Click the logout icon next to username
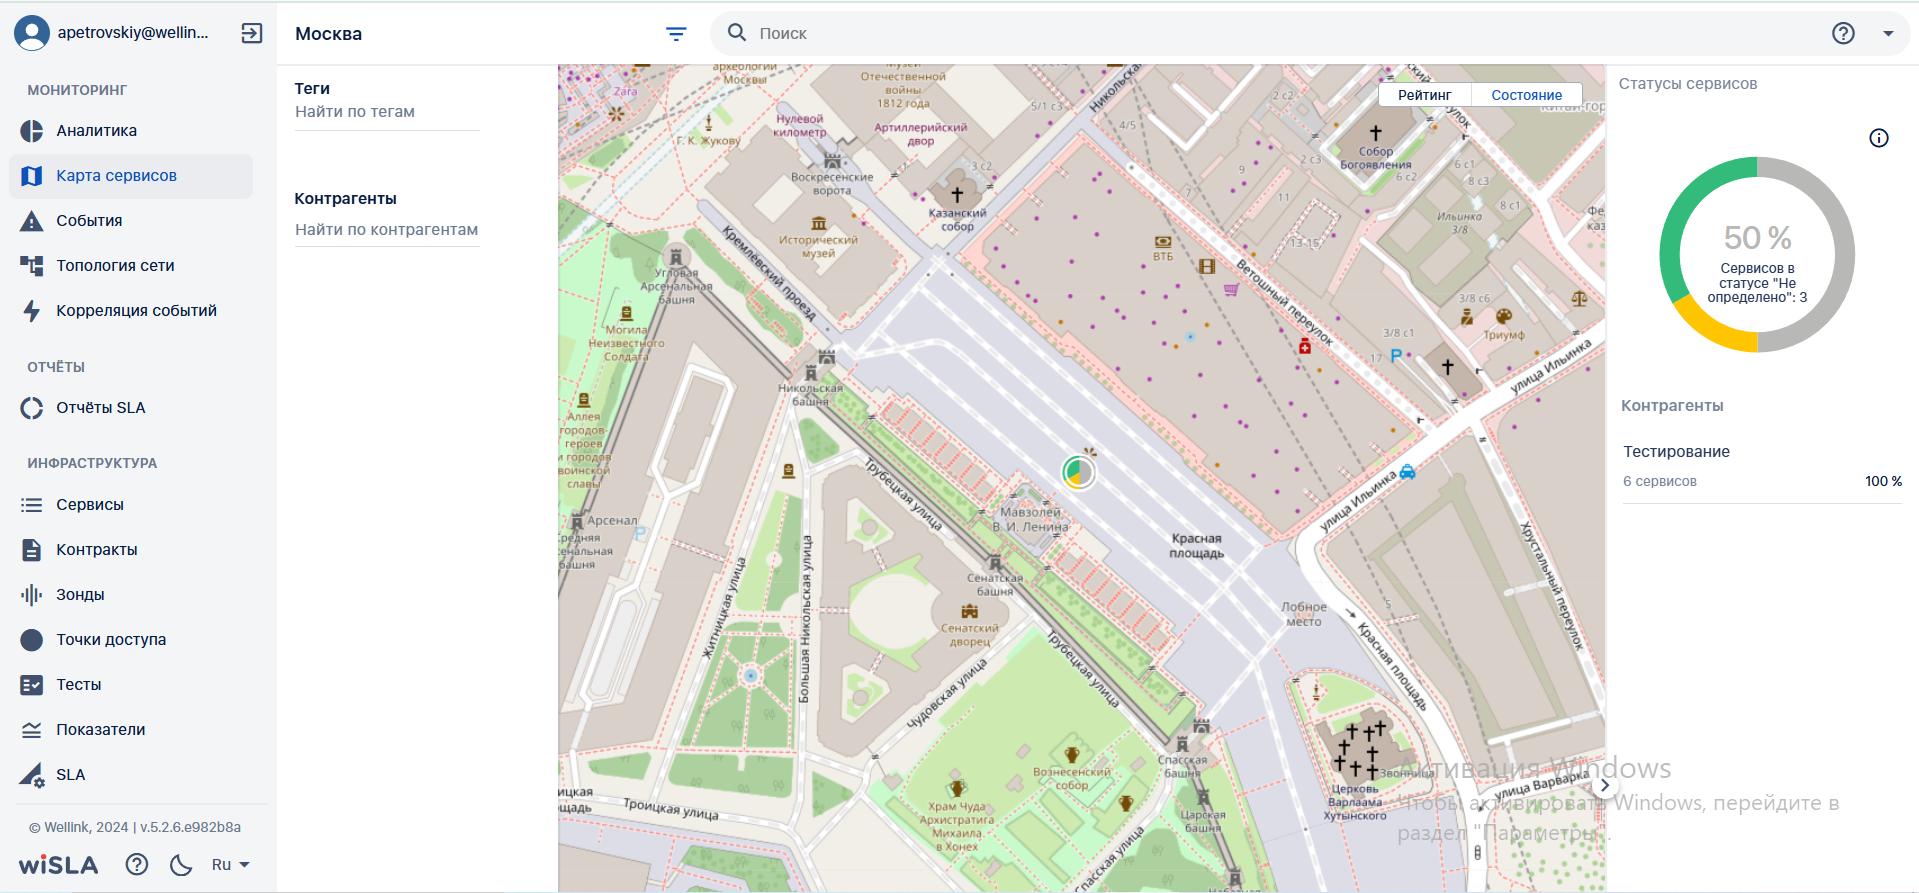 [x=252, y=33]
